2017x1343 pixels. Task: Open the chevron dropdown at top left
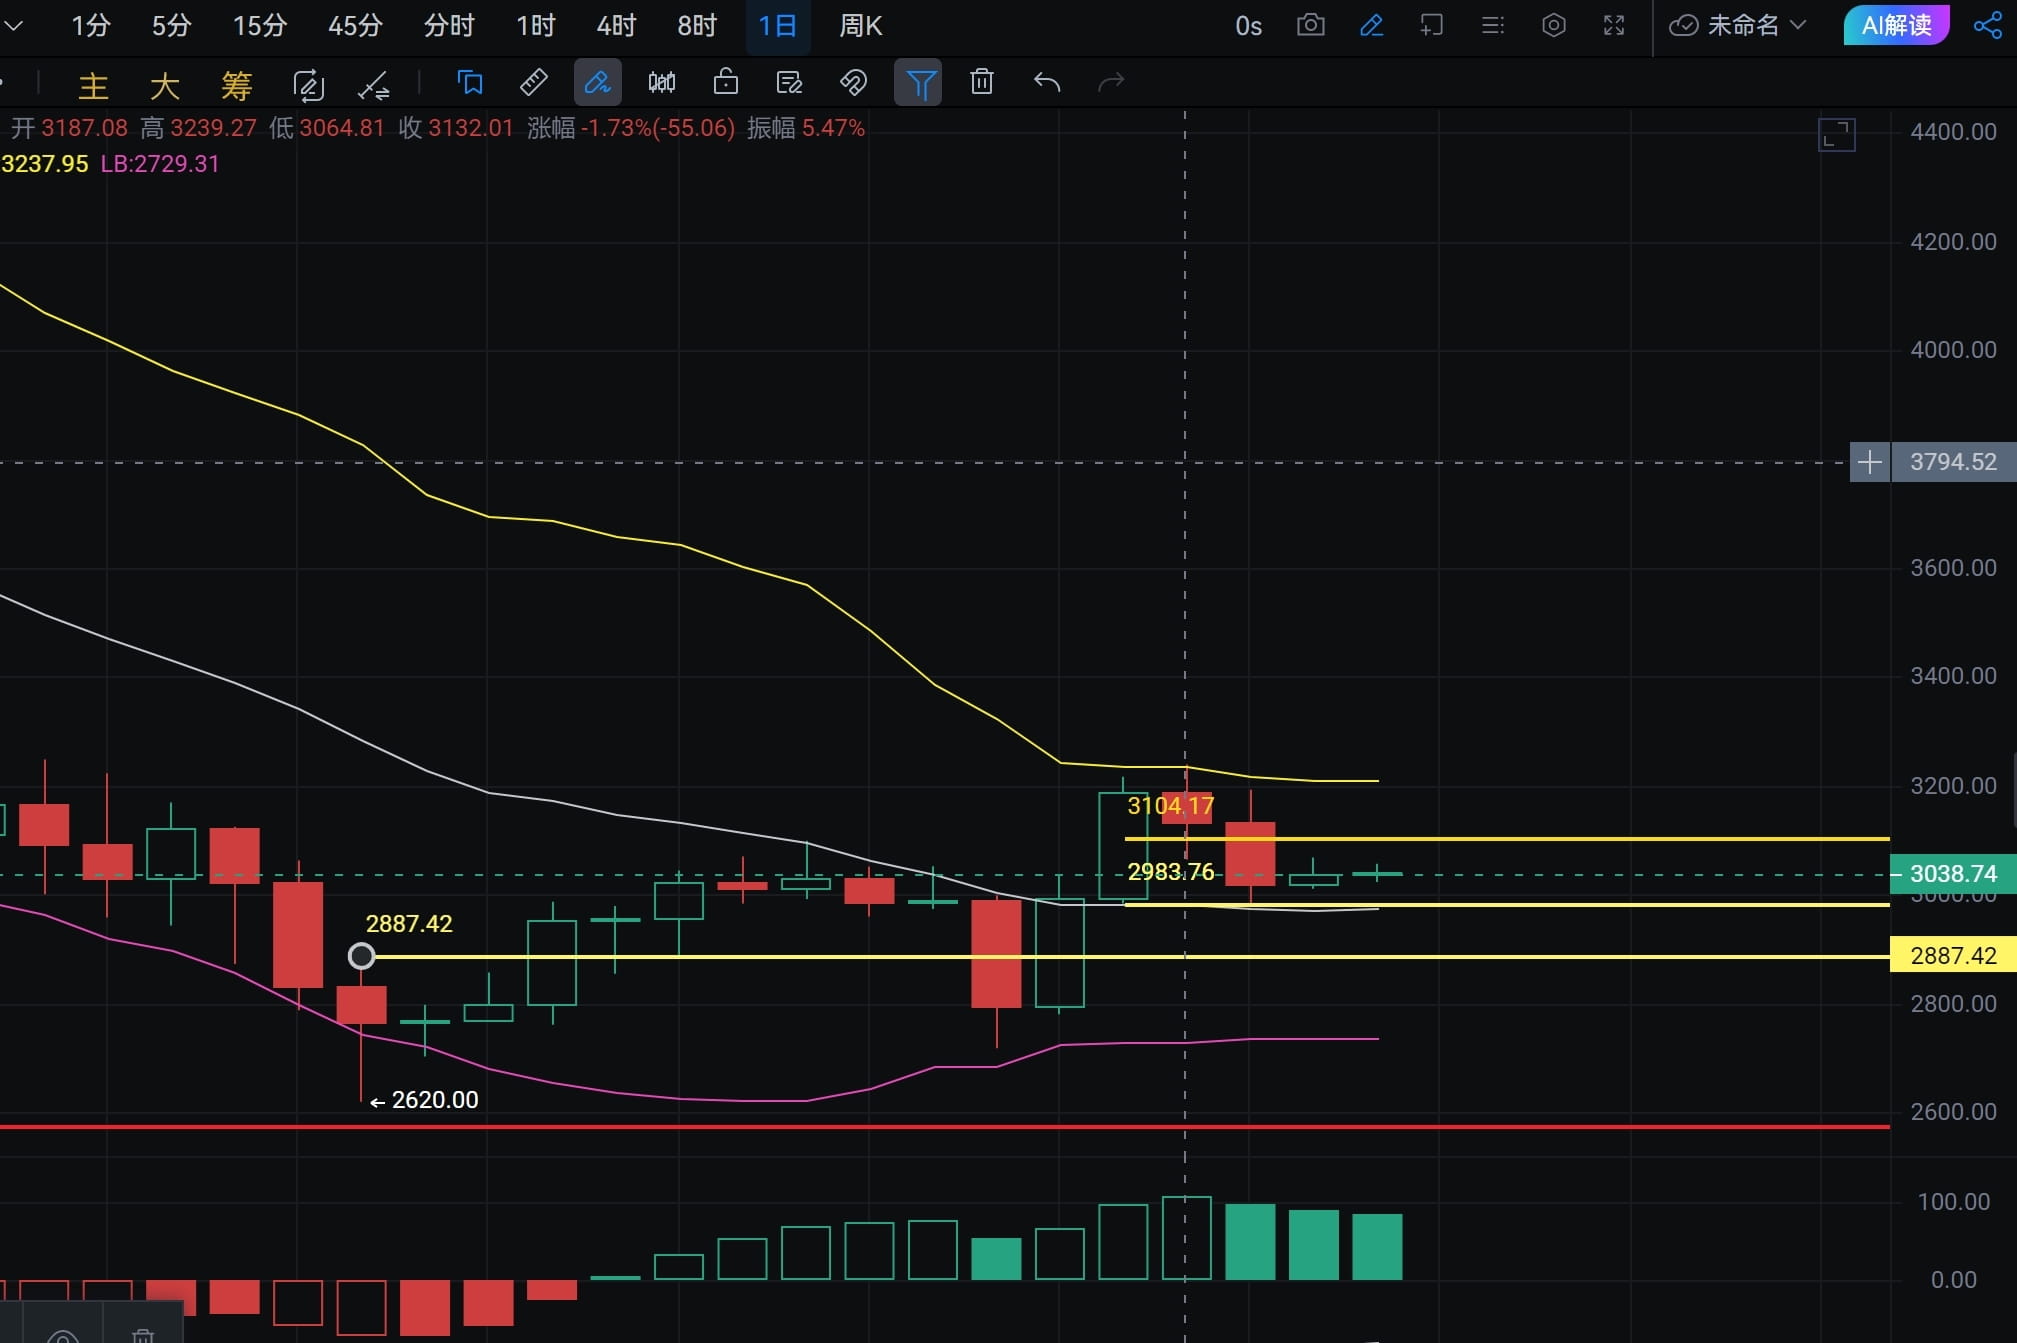pyautogui.click(x=13, y=25)
